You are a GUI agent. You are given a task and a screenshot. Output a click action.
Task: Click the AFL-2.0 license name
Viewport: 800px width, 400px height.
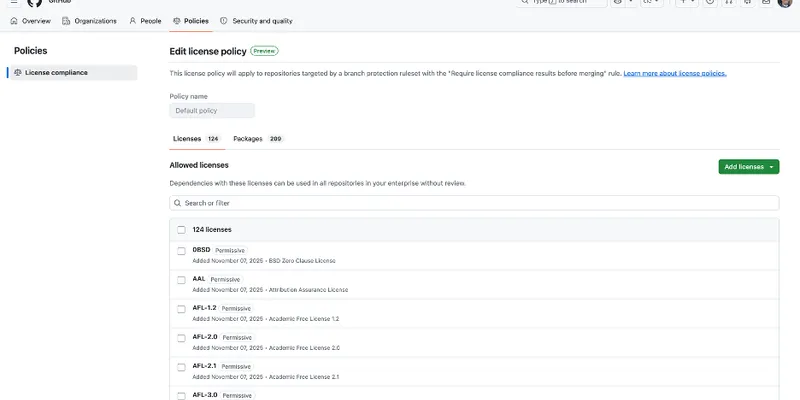click(x=205, y=337)
